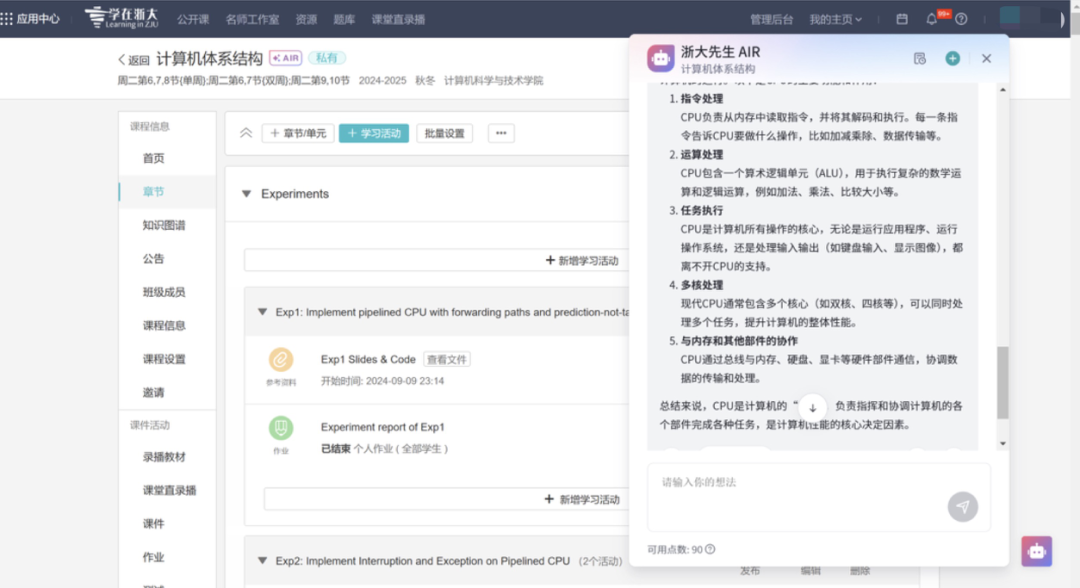Collapse the Experiments section
Screen dimensions: 1080x588
(x=247, y=194)
